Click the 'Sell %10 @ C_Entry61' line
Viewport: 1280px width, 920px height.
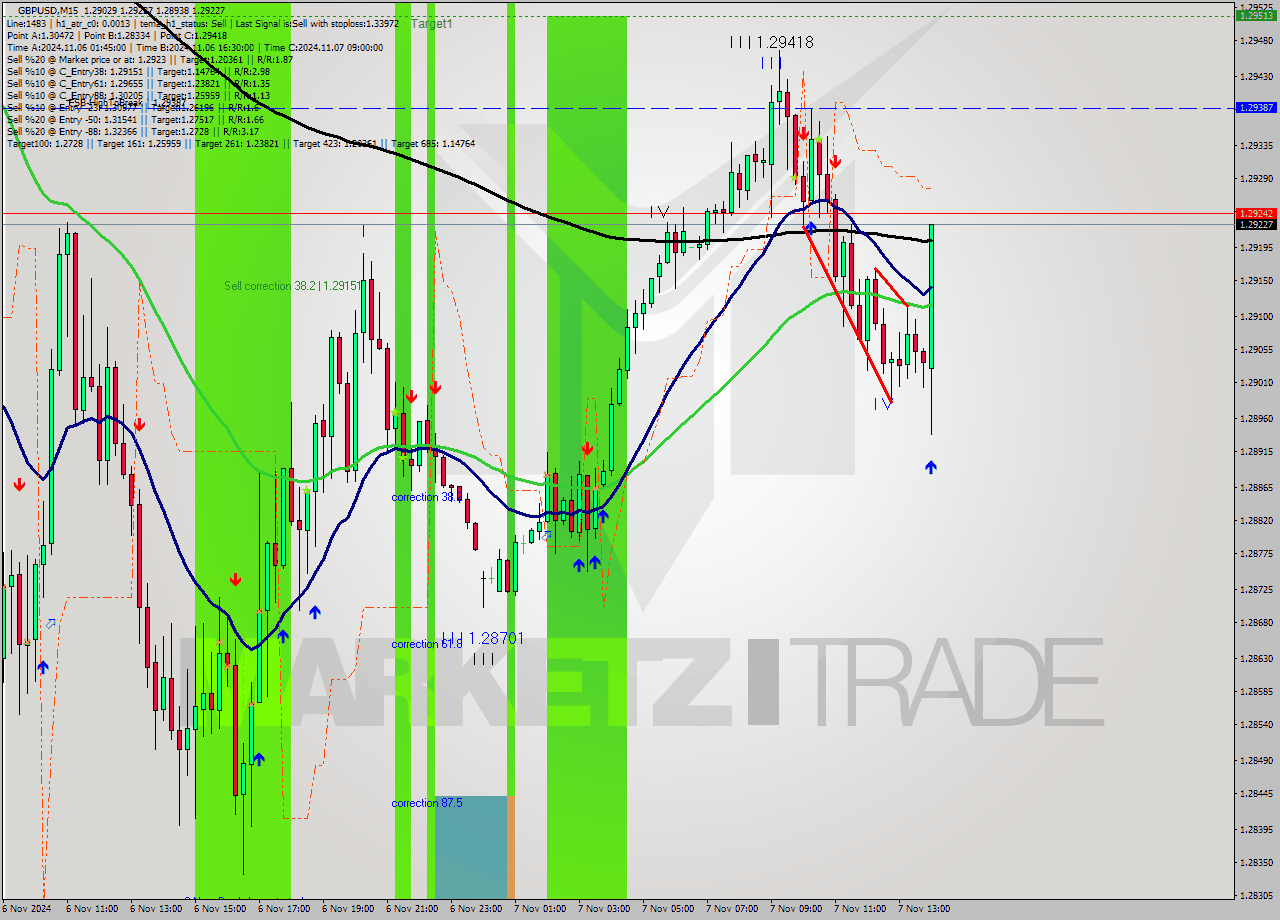(x=139, y=83)
